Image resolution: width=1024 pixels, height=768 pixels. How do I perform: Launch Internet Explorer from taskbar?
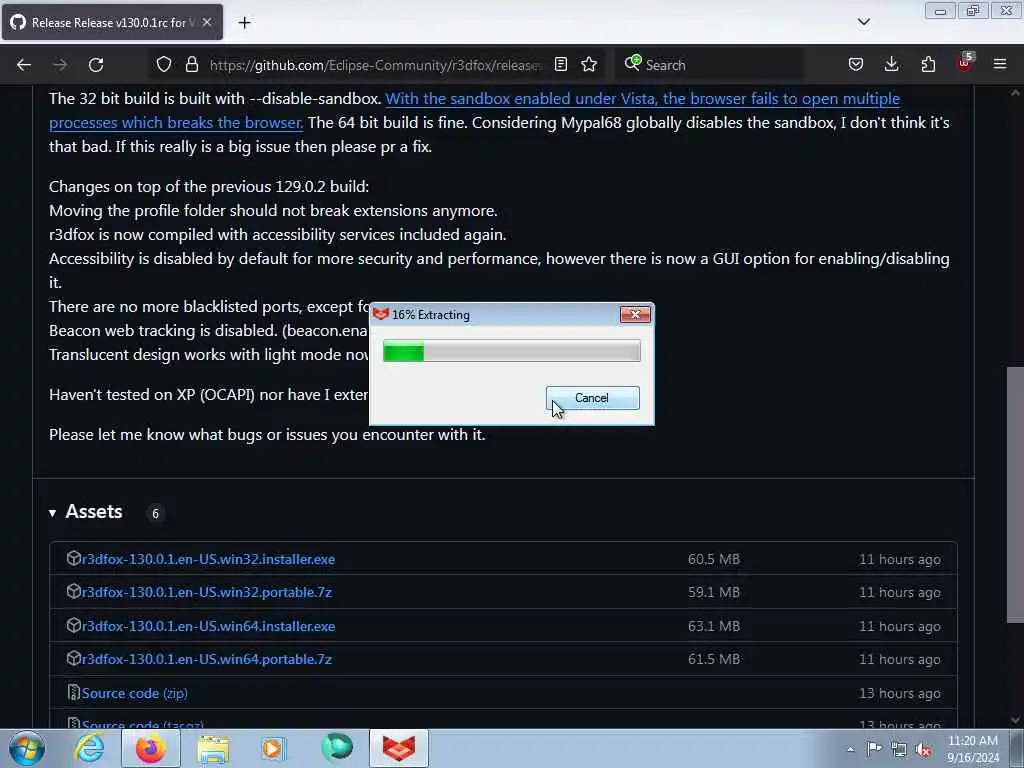click(x=89, y=748)
